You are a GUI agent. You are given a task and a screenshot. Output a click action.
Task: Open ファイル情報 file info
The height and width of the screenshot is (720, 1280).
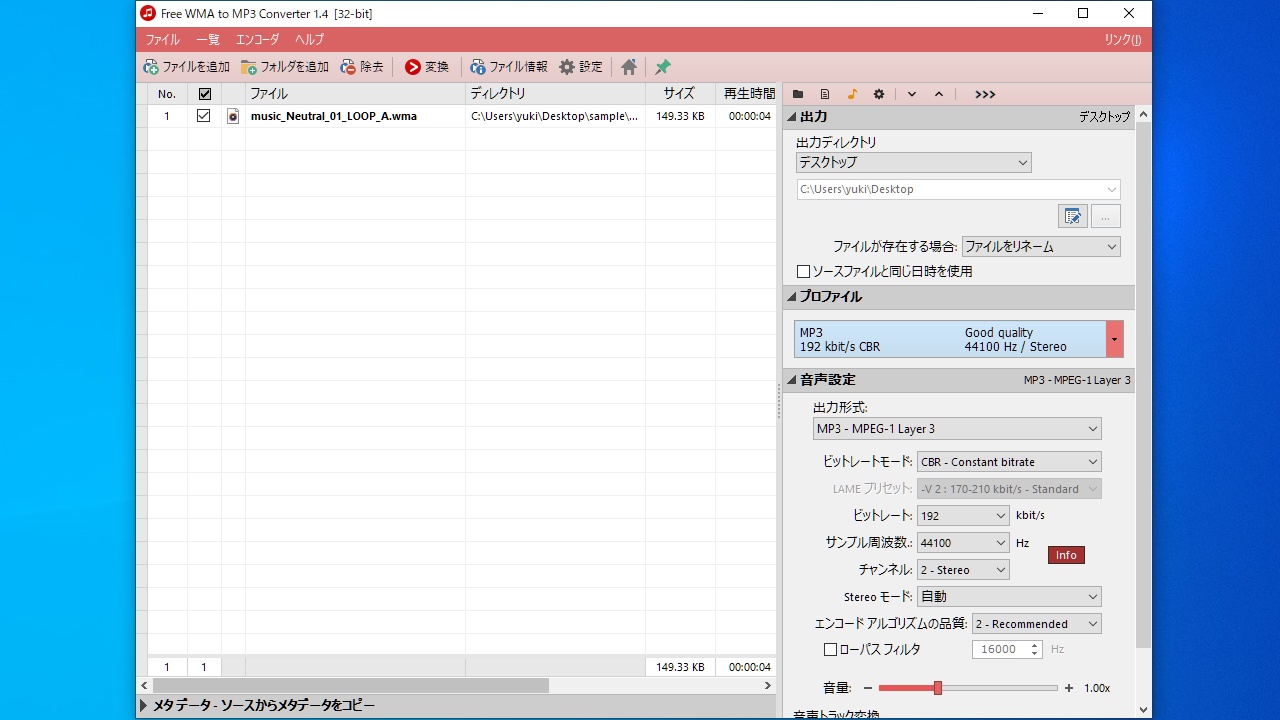[509, 67]
